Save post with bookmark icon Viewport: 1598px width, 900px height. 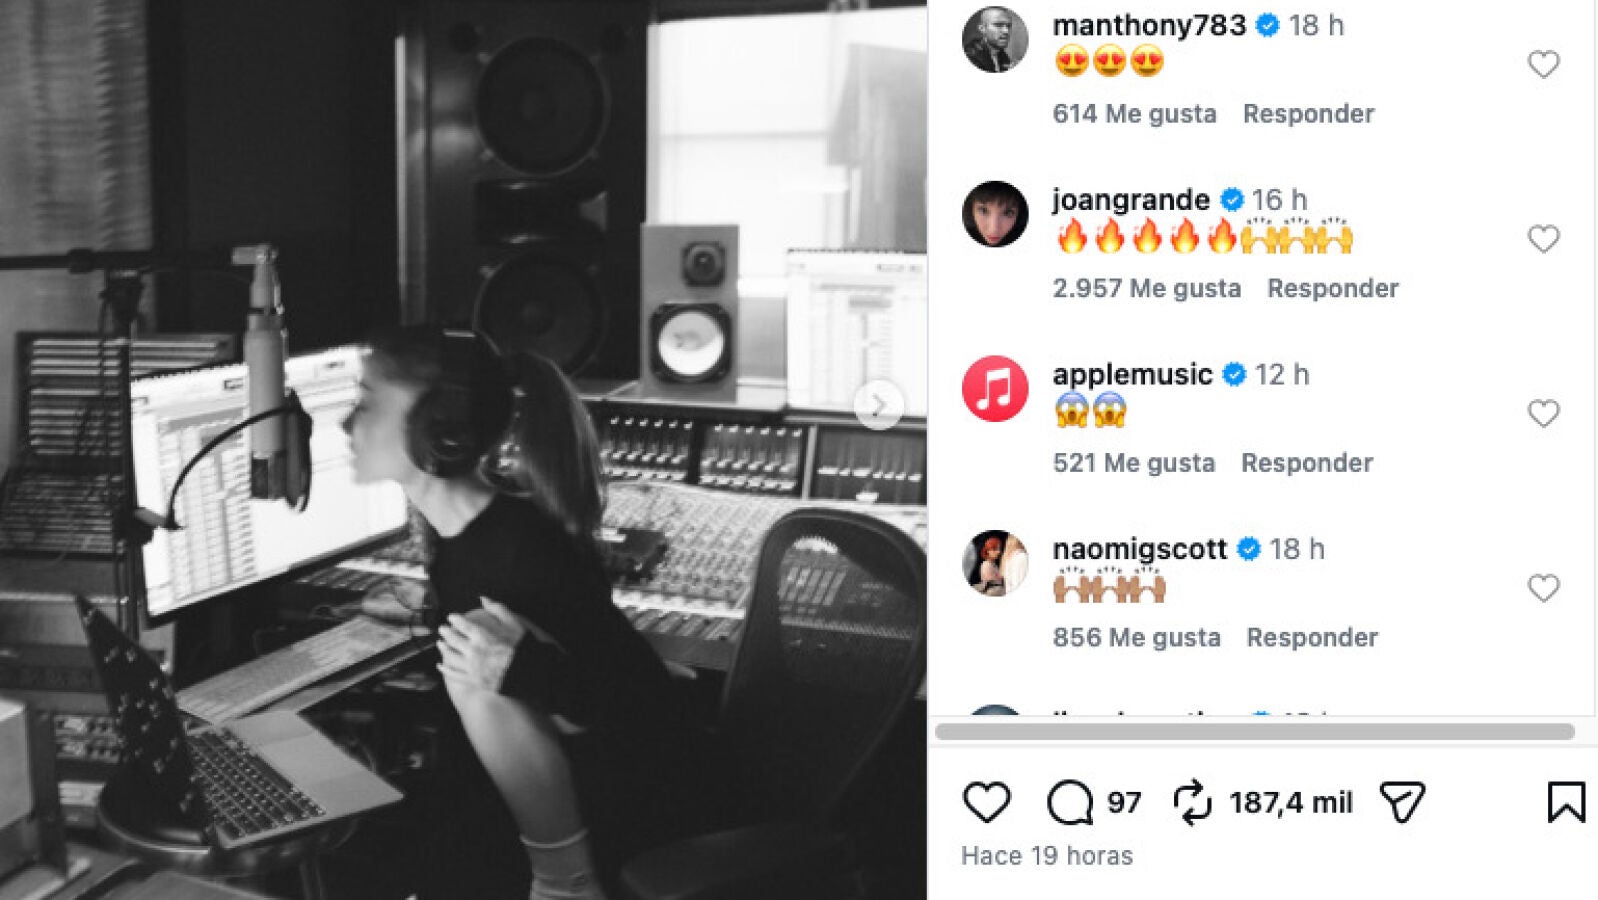pos(1566,802)
